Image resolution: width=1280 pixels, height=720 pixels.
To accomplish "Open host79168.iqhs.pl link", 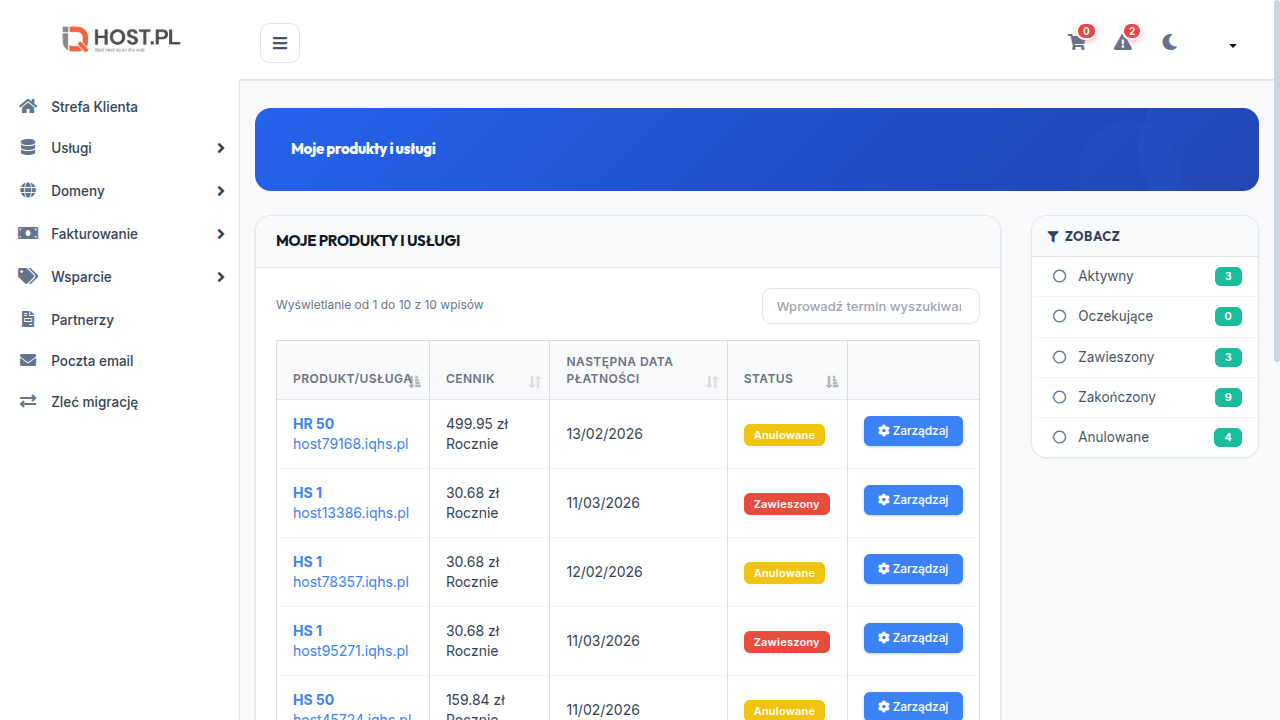I will coord(351,444).
